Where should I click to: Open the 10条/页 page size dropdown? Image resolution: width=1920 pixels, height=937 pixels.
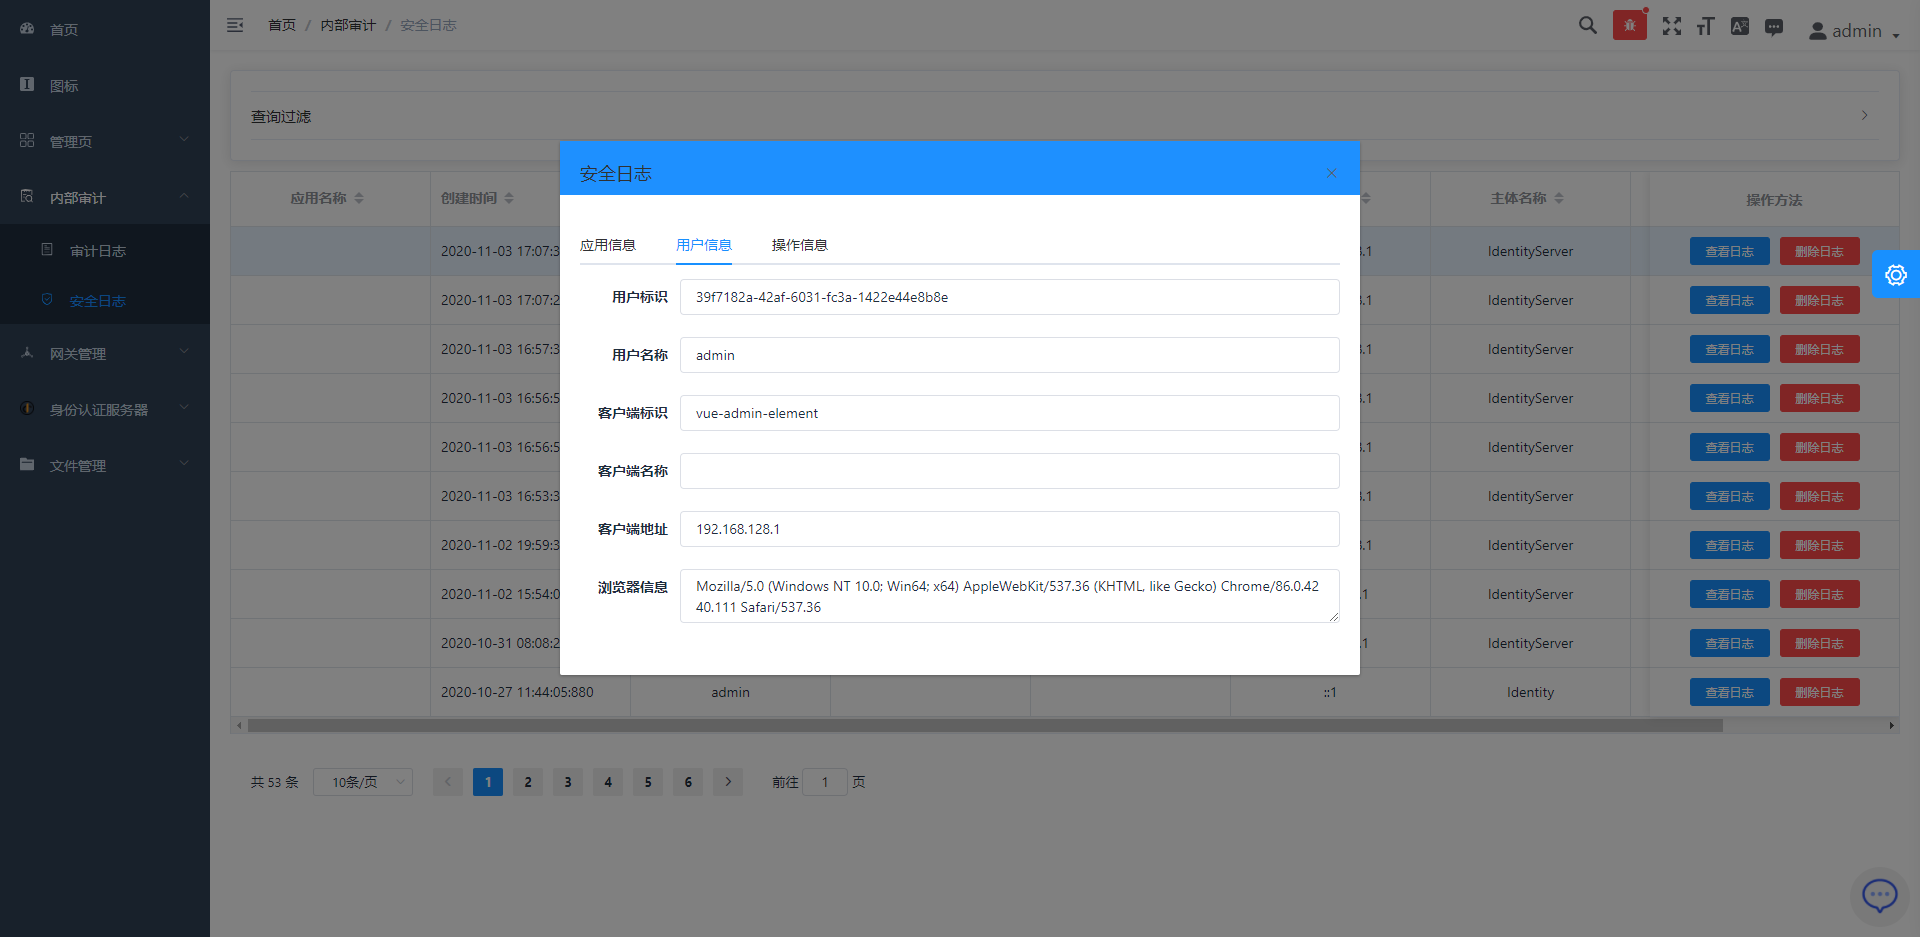pos(362,782)
